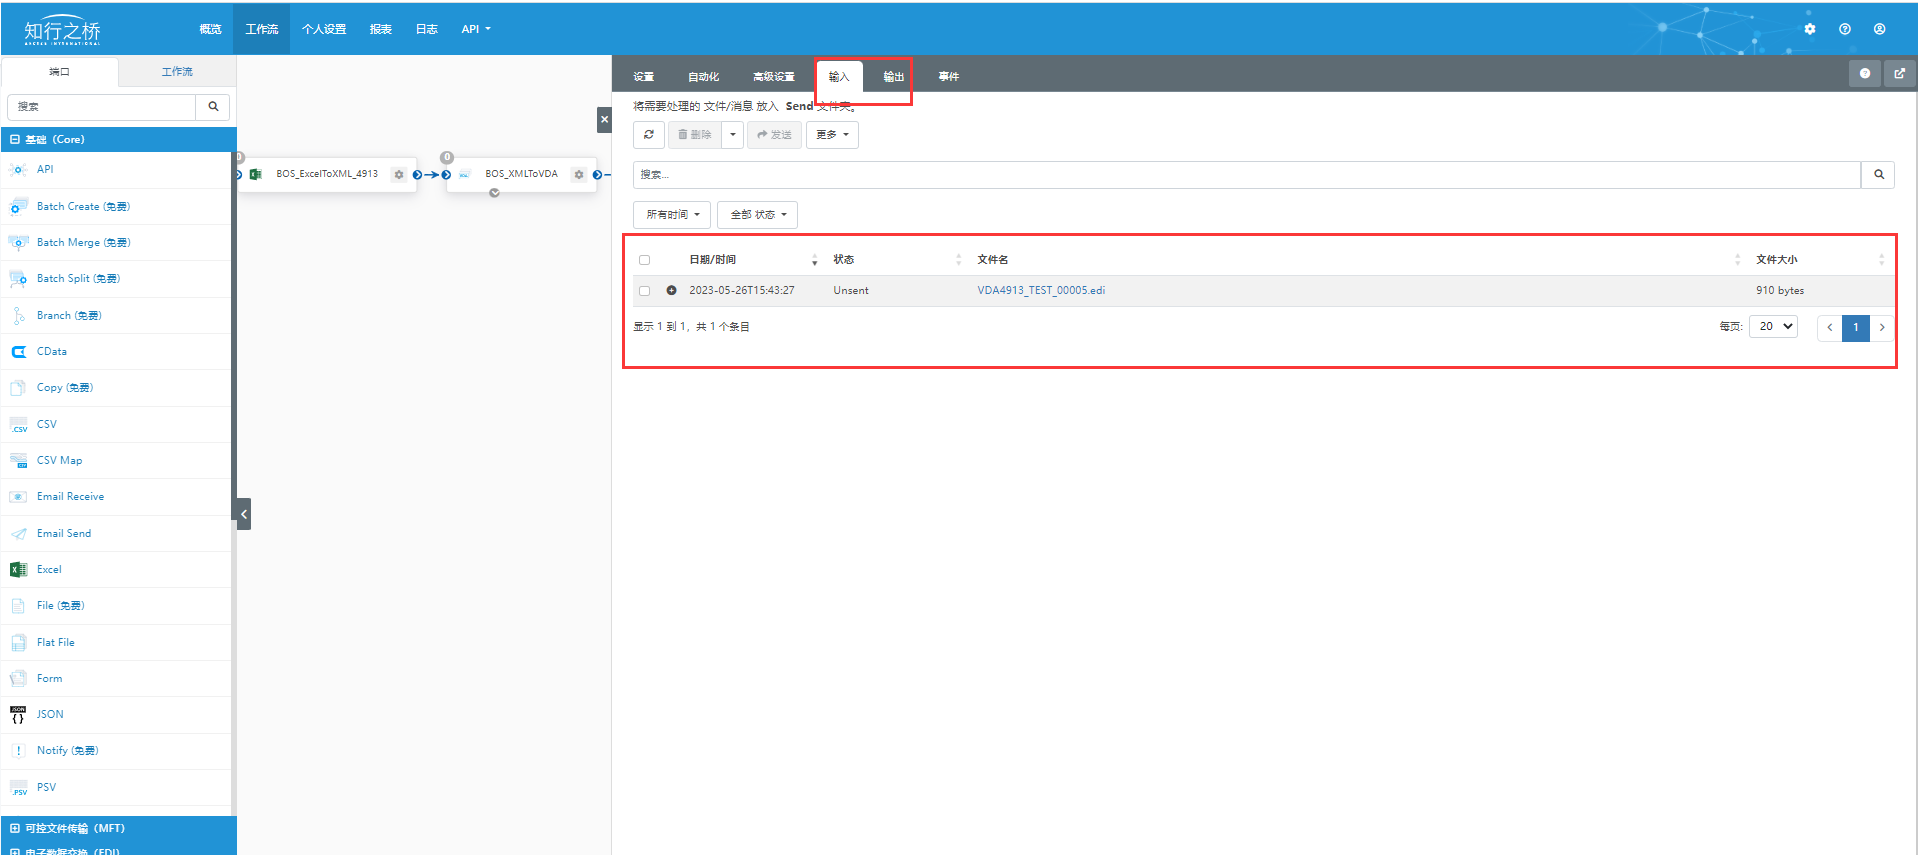This screenshot has width=1918, height=855.
Task: Click the magnifier button beside file search
Action: [x=1878, y=175]
